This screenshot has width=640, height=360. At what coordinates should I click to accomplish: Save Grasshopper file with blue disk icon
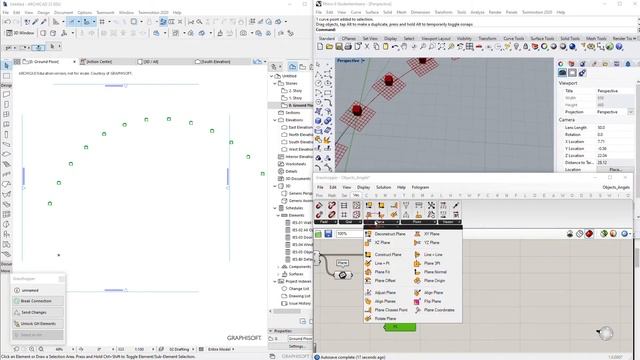coord(328,234)
